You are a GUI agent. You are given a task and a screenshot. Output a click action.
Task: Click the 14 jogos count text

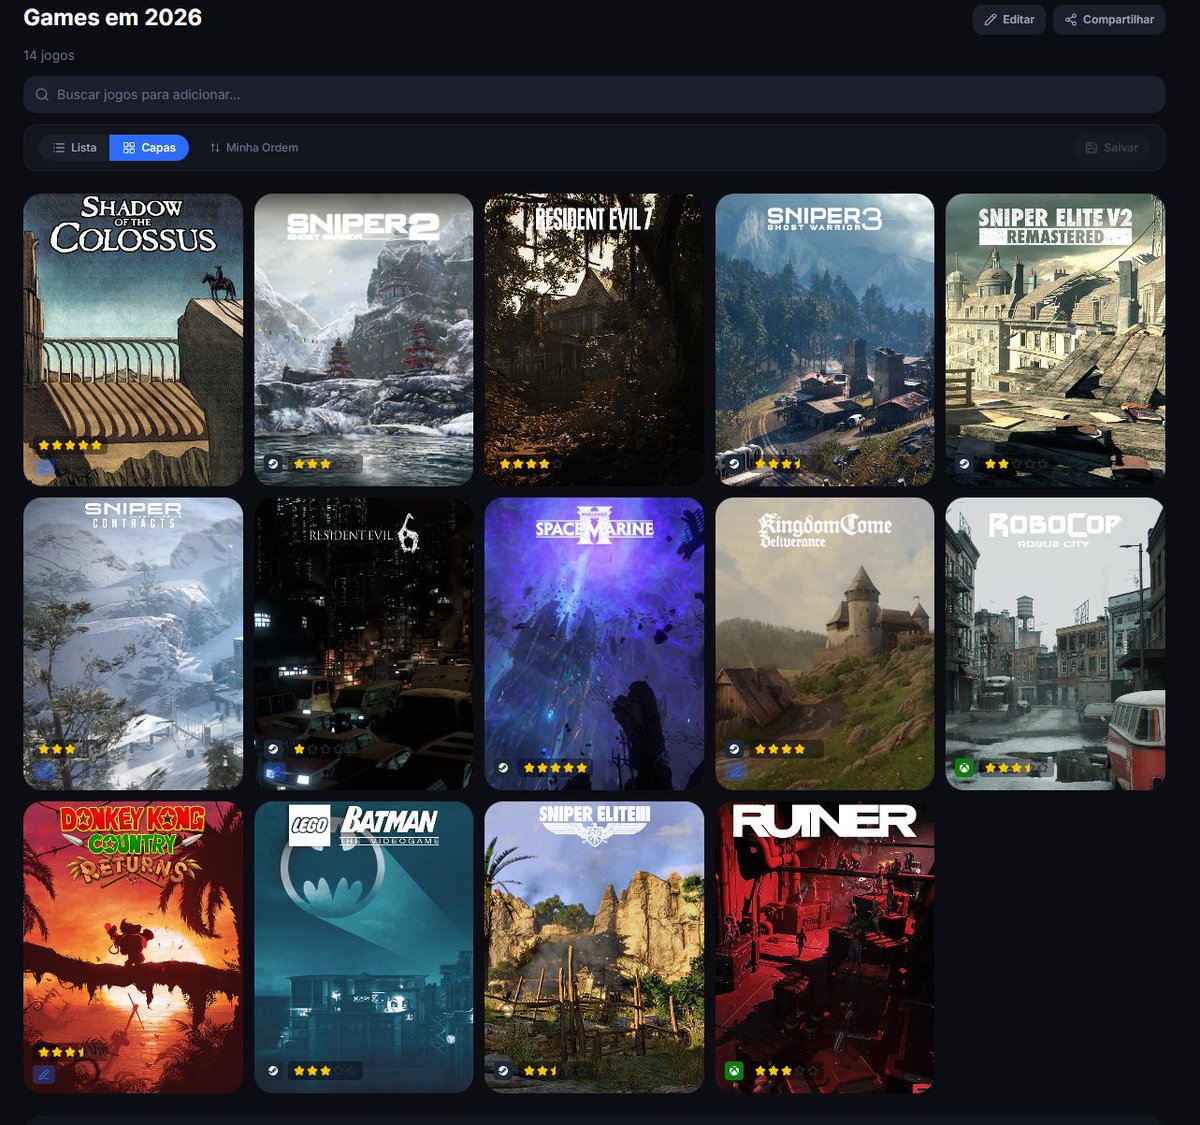49,55
